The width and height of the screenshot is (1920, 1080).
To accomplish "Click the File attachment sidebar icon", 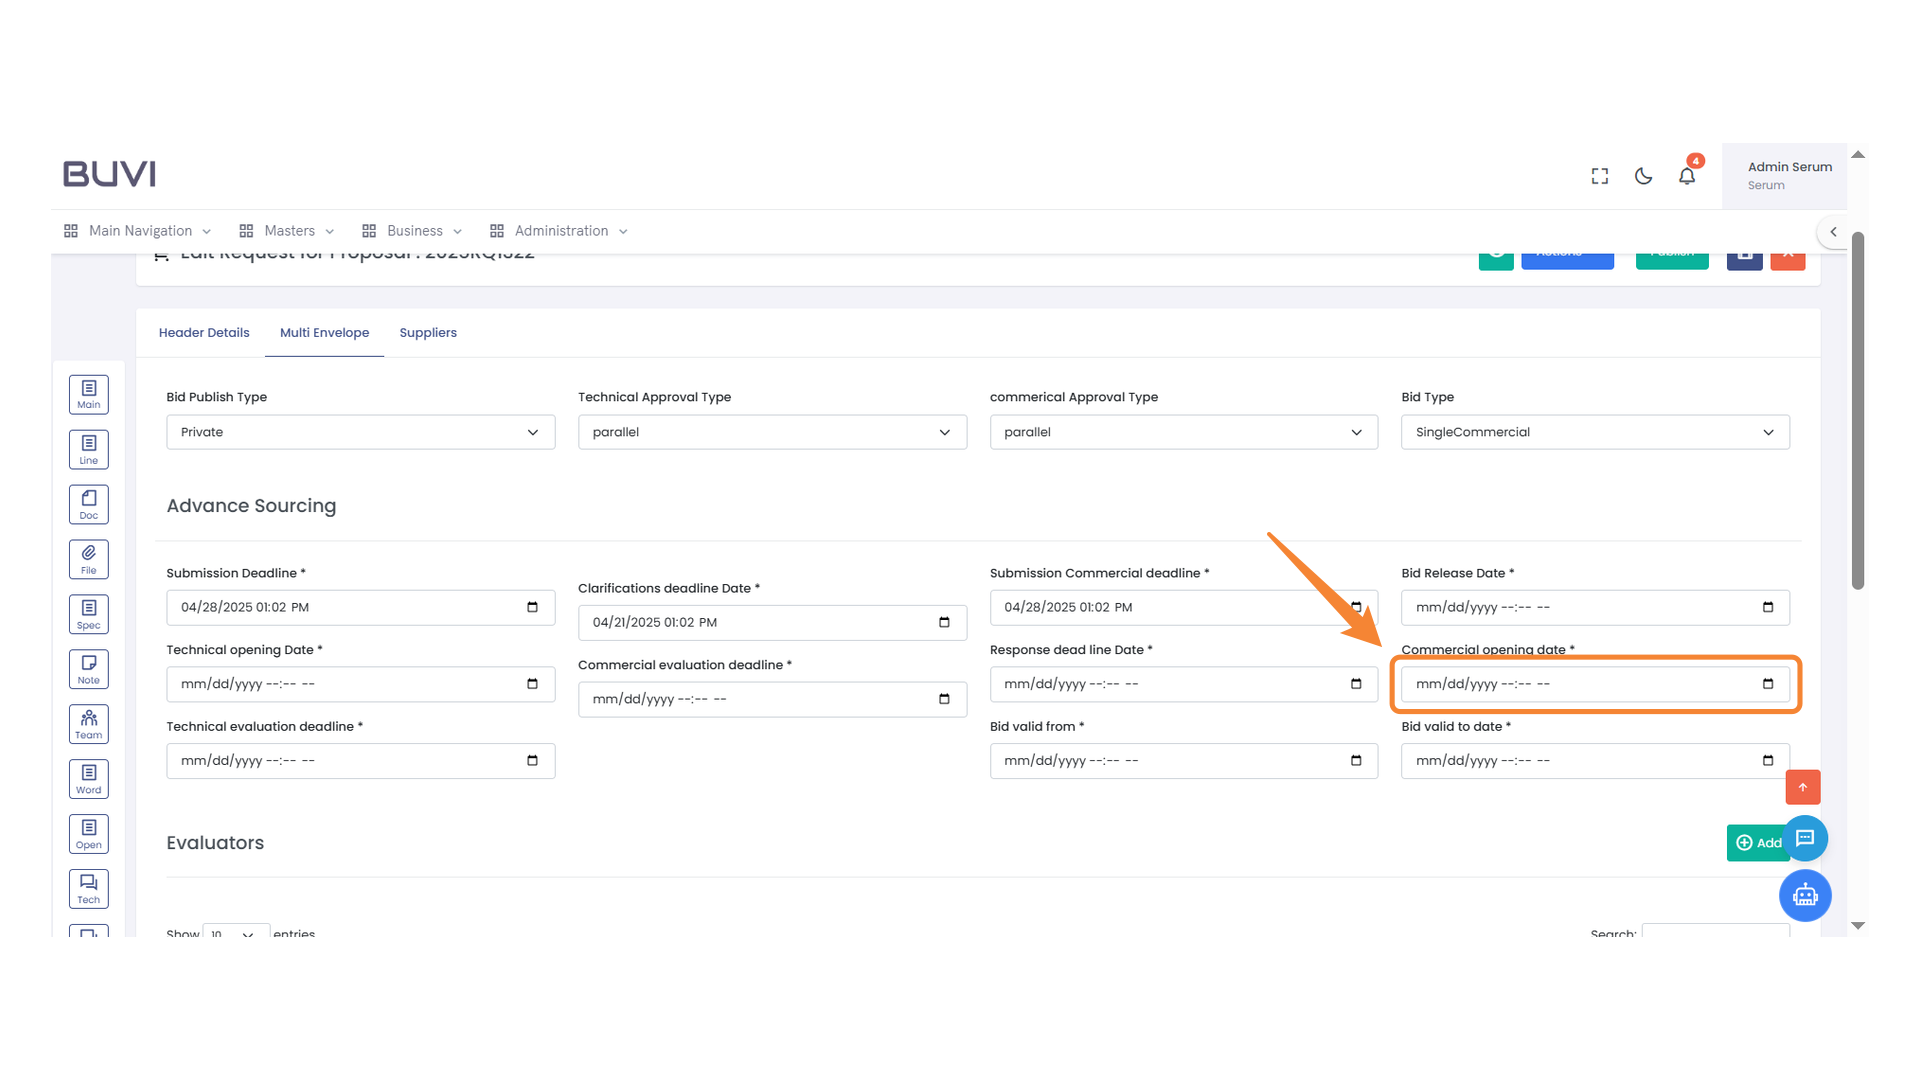I will [x=88, y=558].
